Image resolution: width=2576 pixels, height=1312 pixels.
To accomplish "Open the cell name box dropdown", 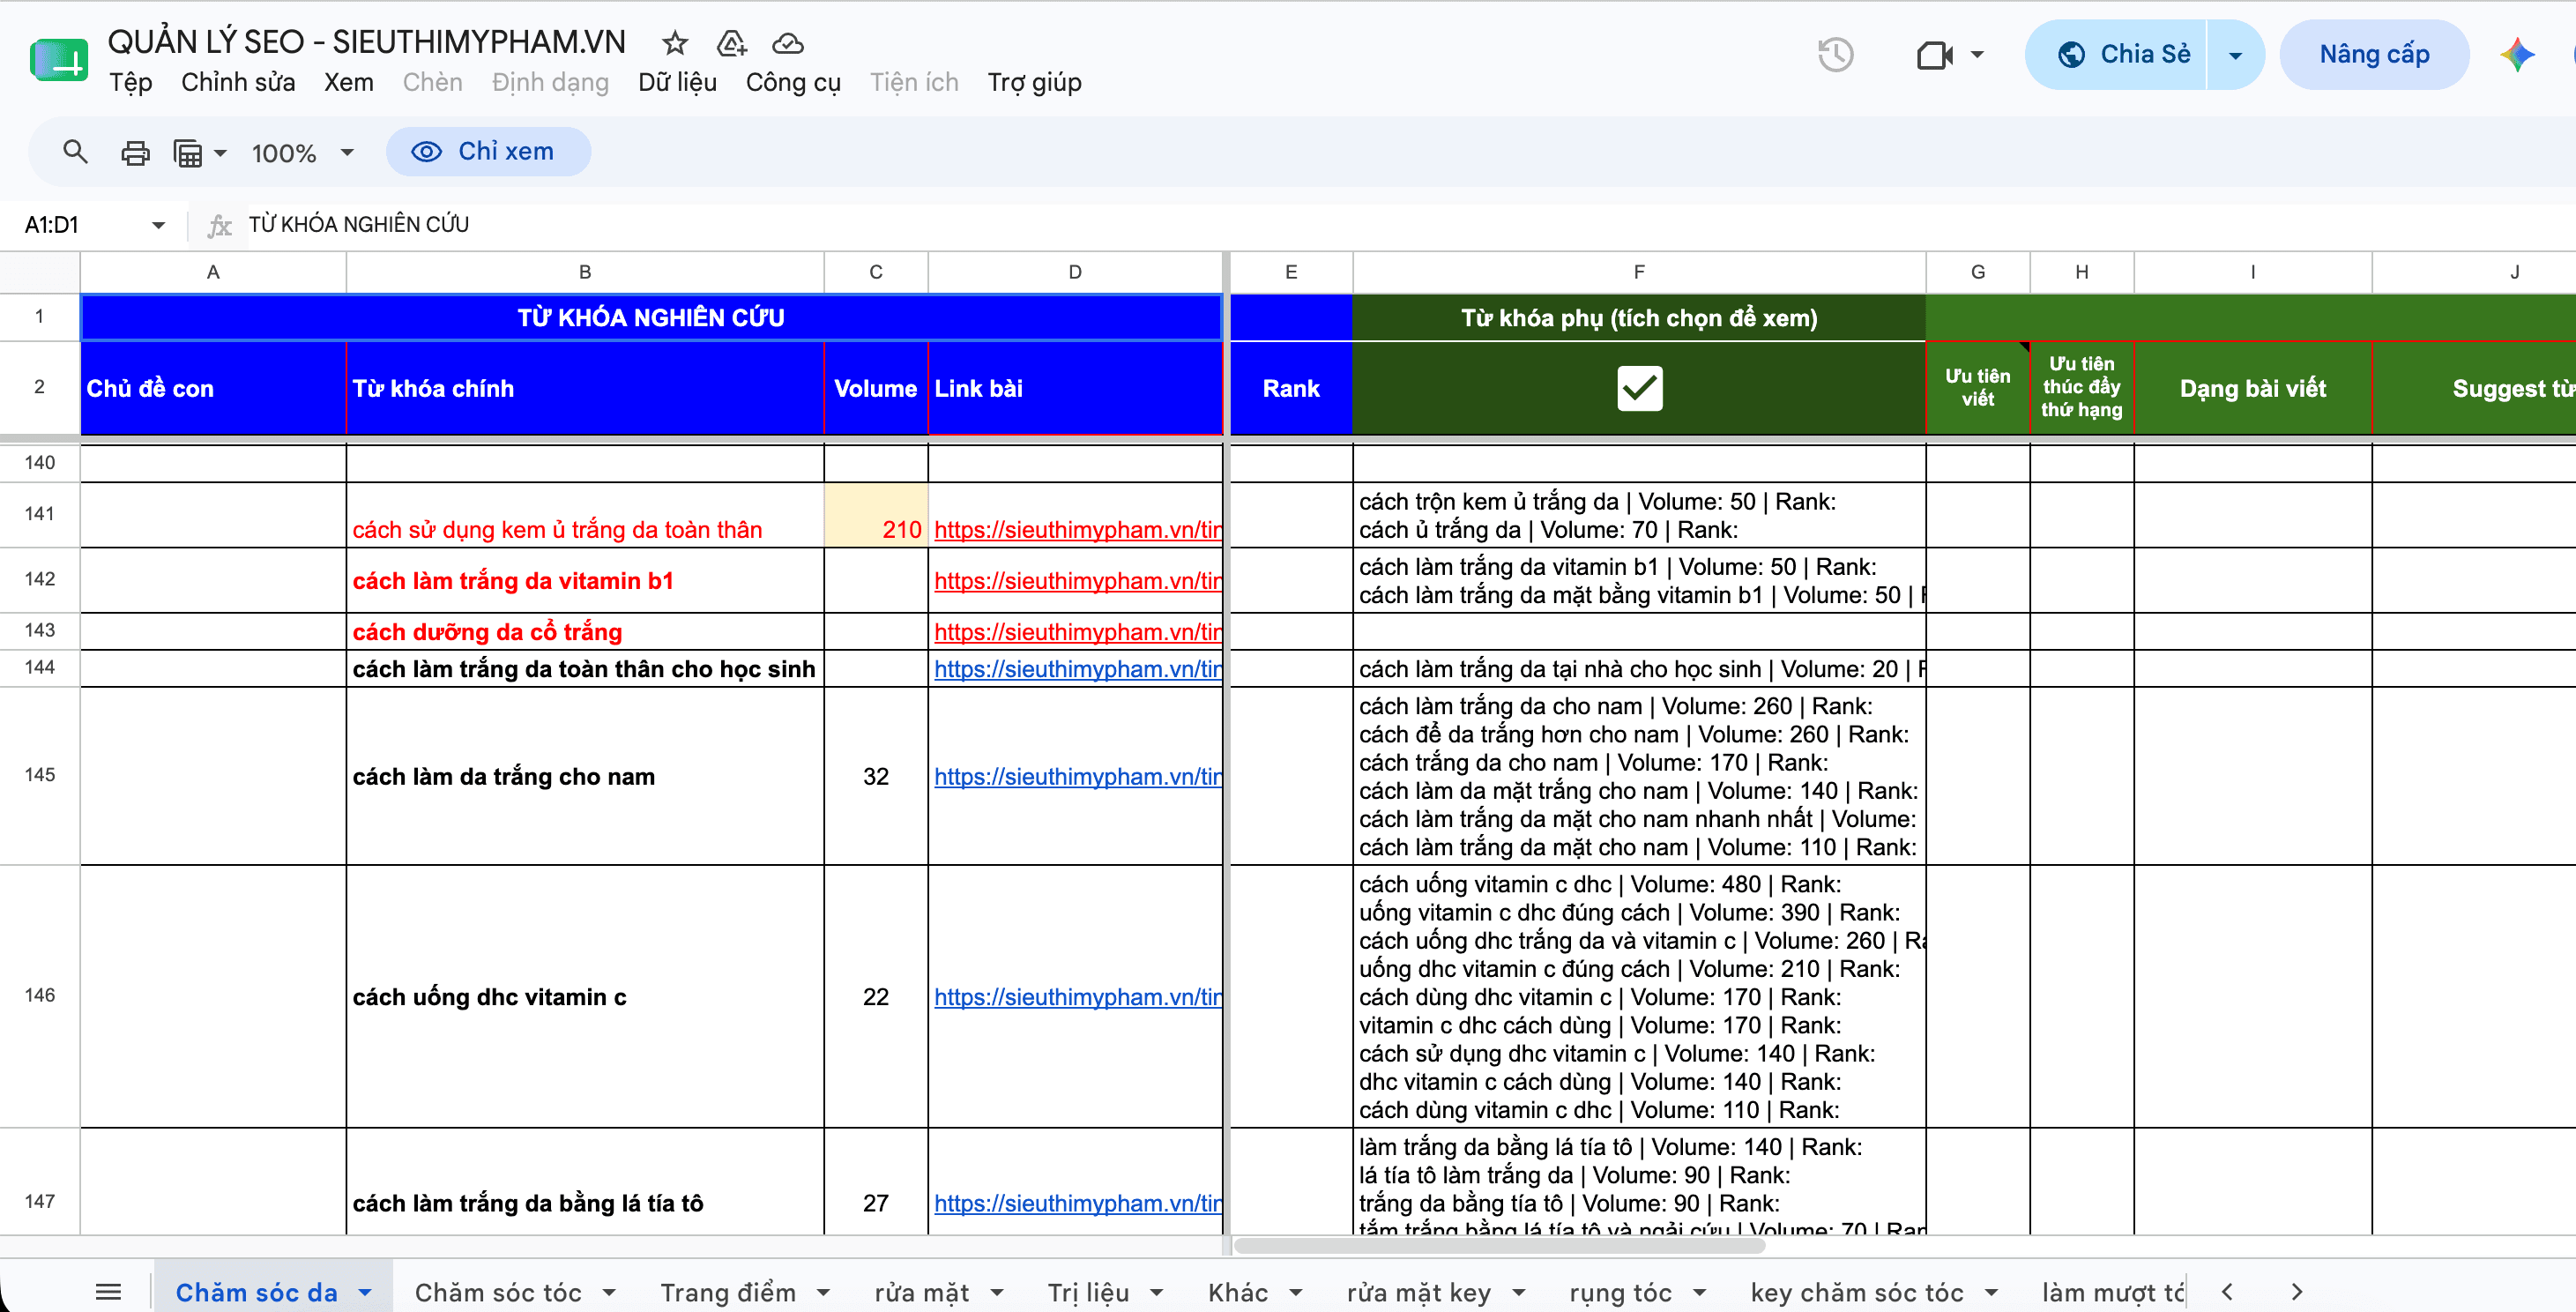I will tap(158, 225).
